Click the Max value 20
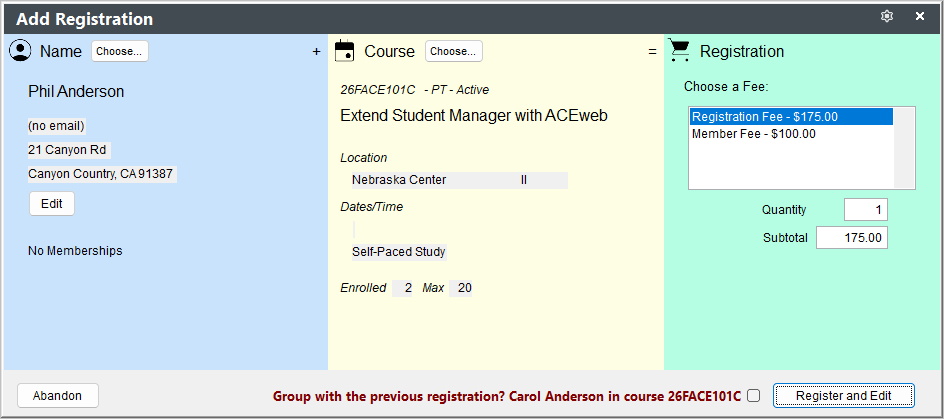The width and height of the screenshot is (944, 419). click(x=461, y=288)
